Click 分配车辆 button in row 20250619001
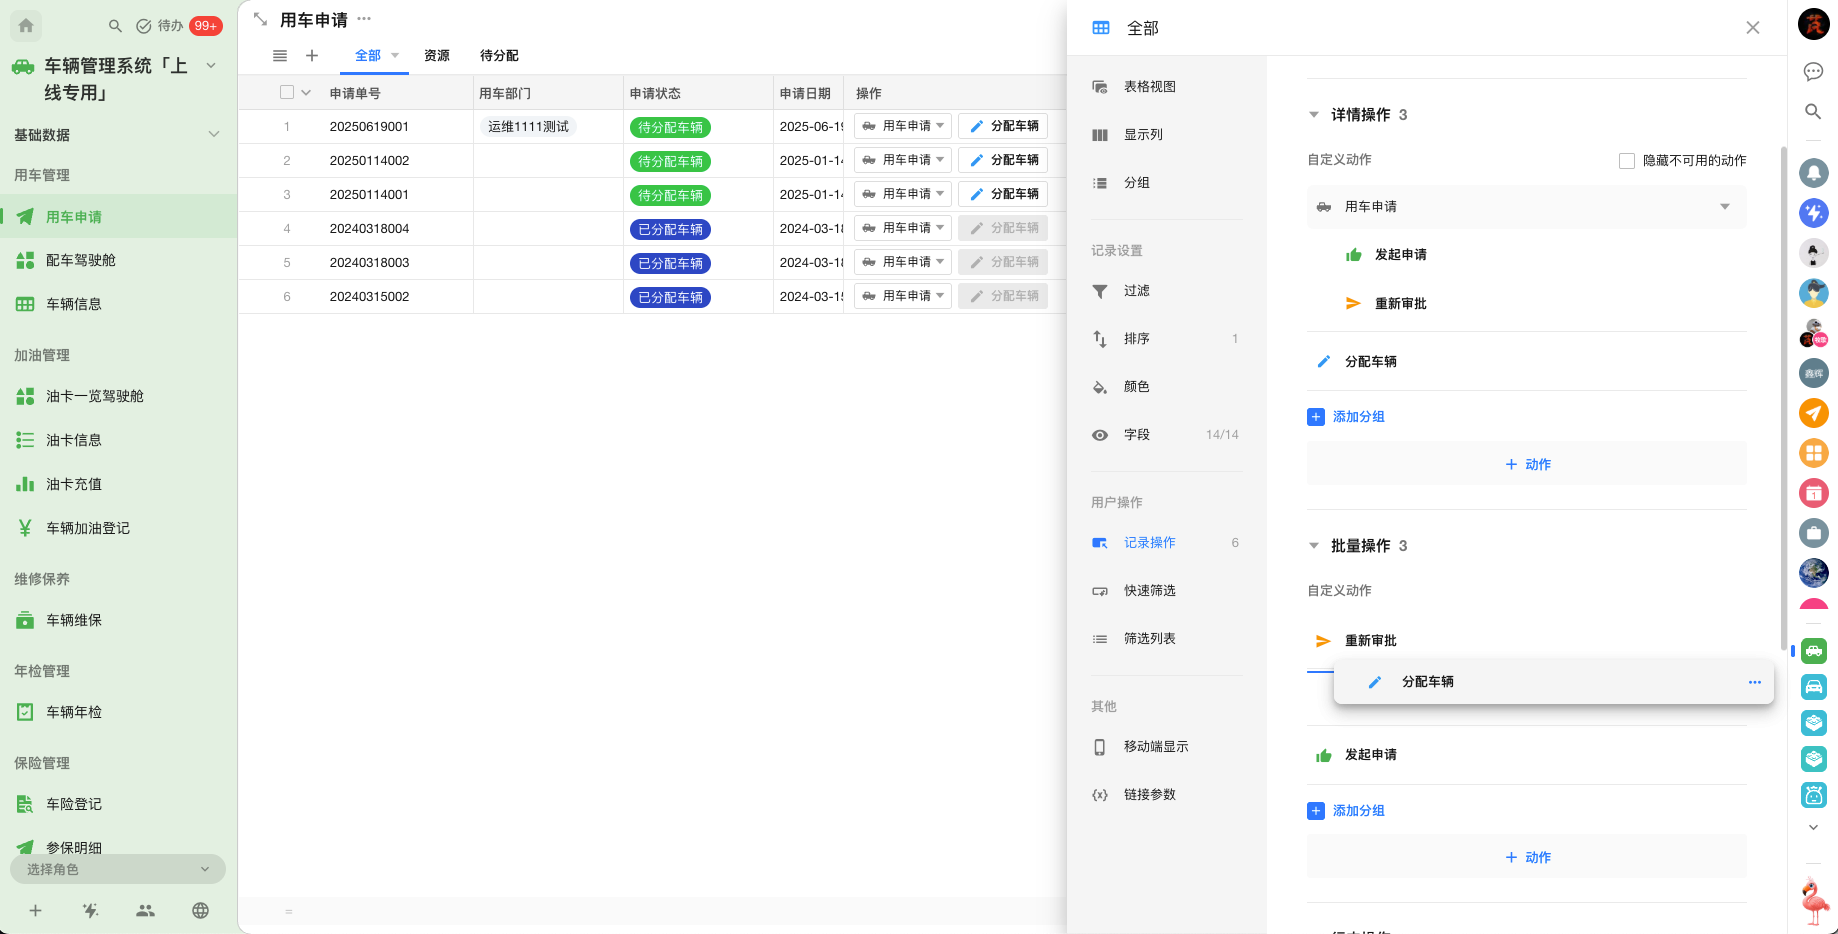Viewport: 1838px width, 934px height. pyautogui.click(x=1003, y=126)
